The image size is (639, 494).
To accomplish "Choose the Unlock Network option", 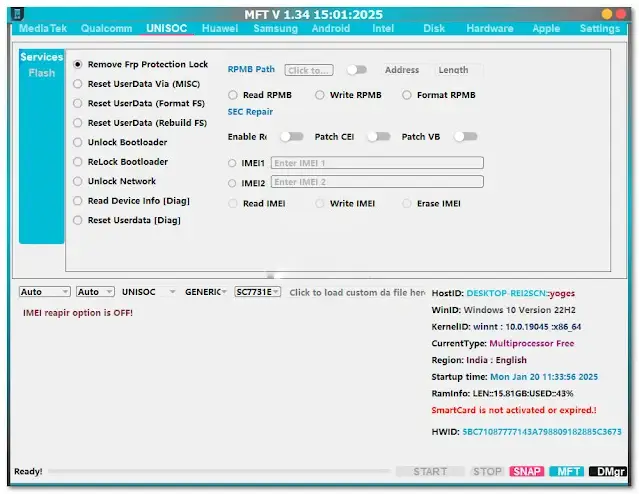I will (115, 181).
